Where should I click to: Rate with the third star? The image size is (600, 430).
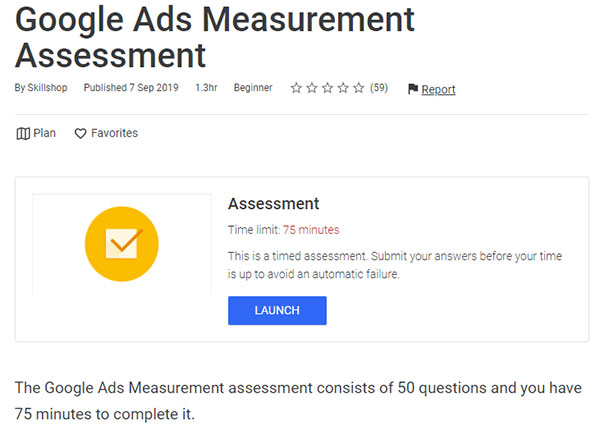[x=328, y=88]
